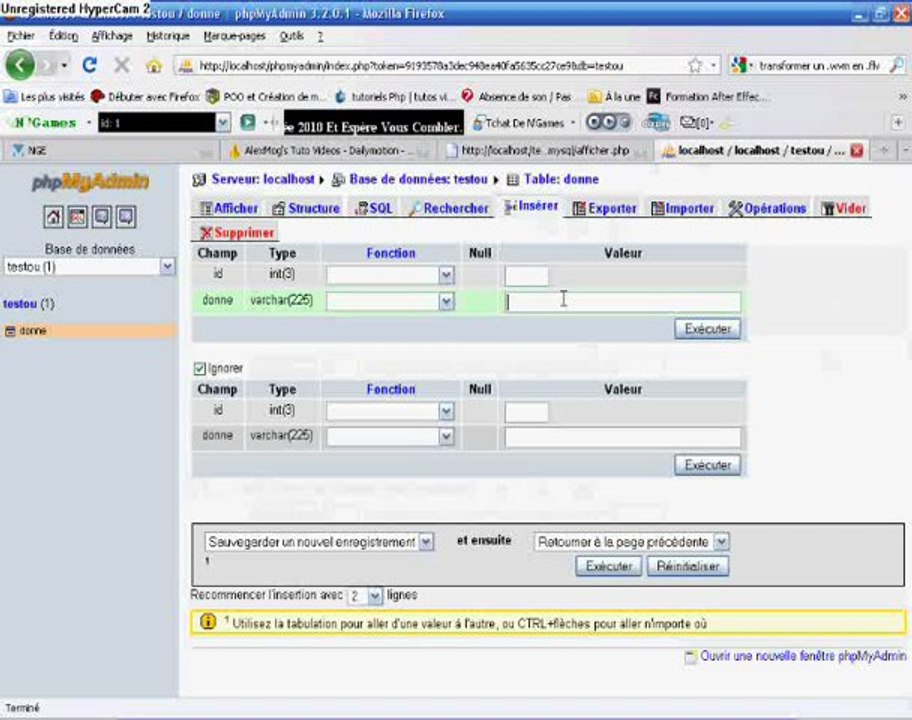Click the Supprimer red X option
Screen dimensions: 912x720
click(237, 232)
